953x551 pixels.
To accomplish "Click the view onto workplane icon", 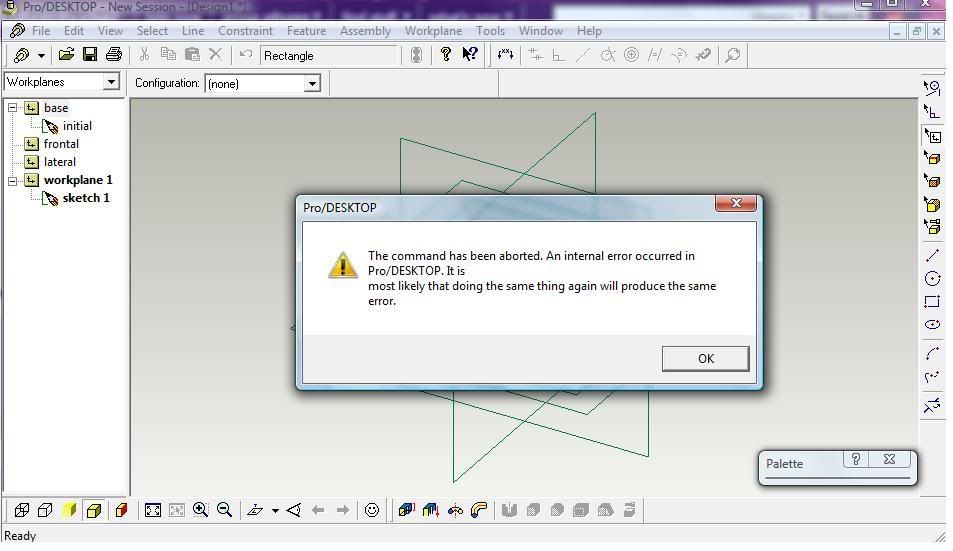I will coord(255,510).
